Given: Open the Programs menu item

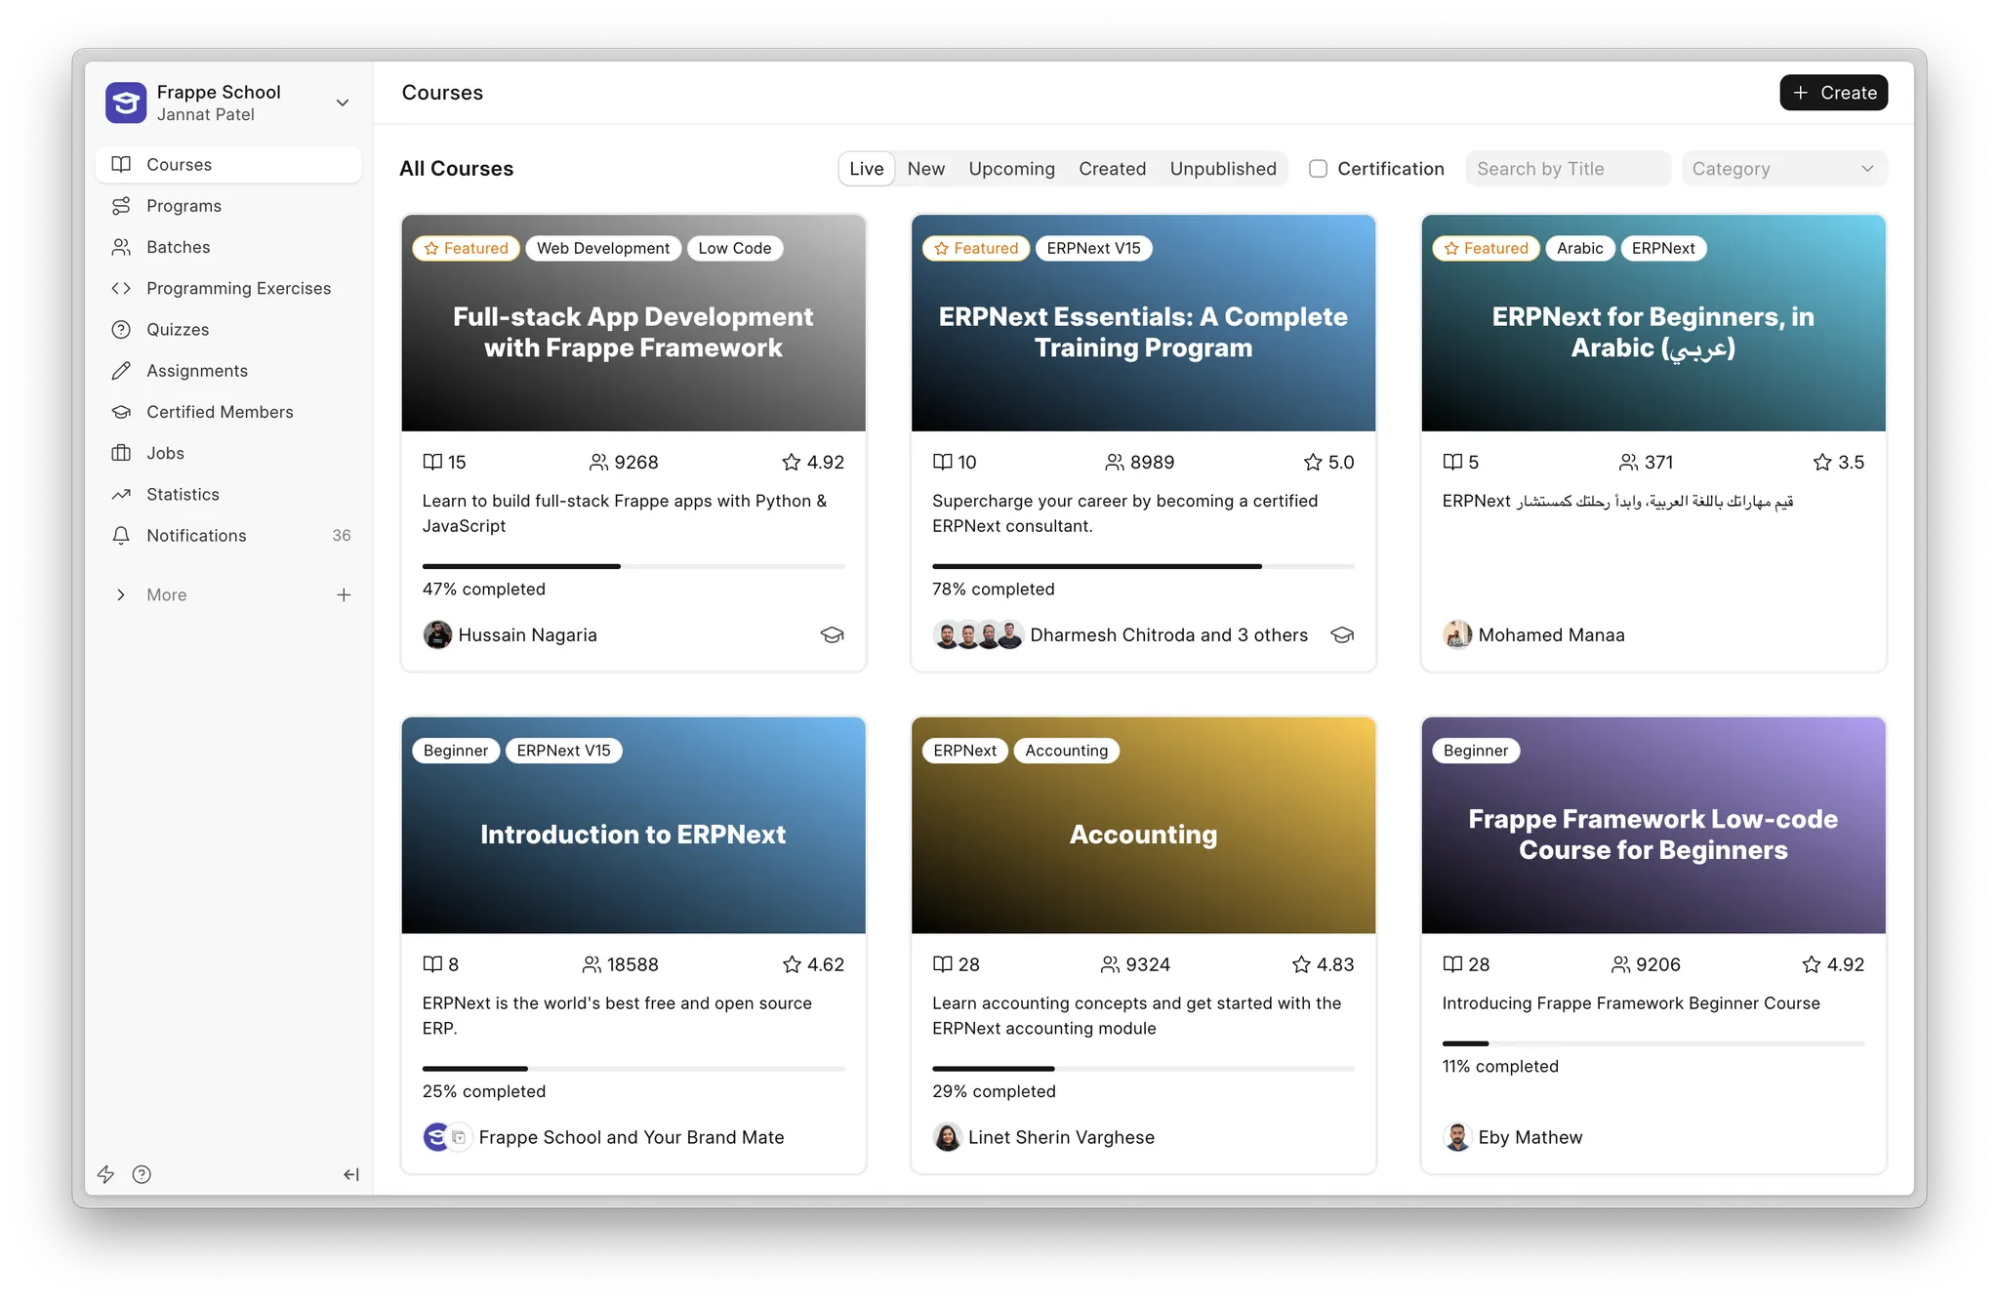Looking at the screenshot, I should pos(228,205).
